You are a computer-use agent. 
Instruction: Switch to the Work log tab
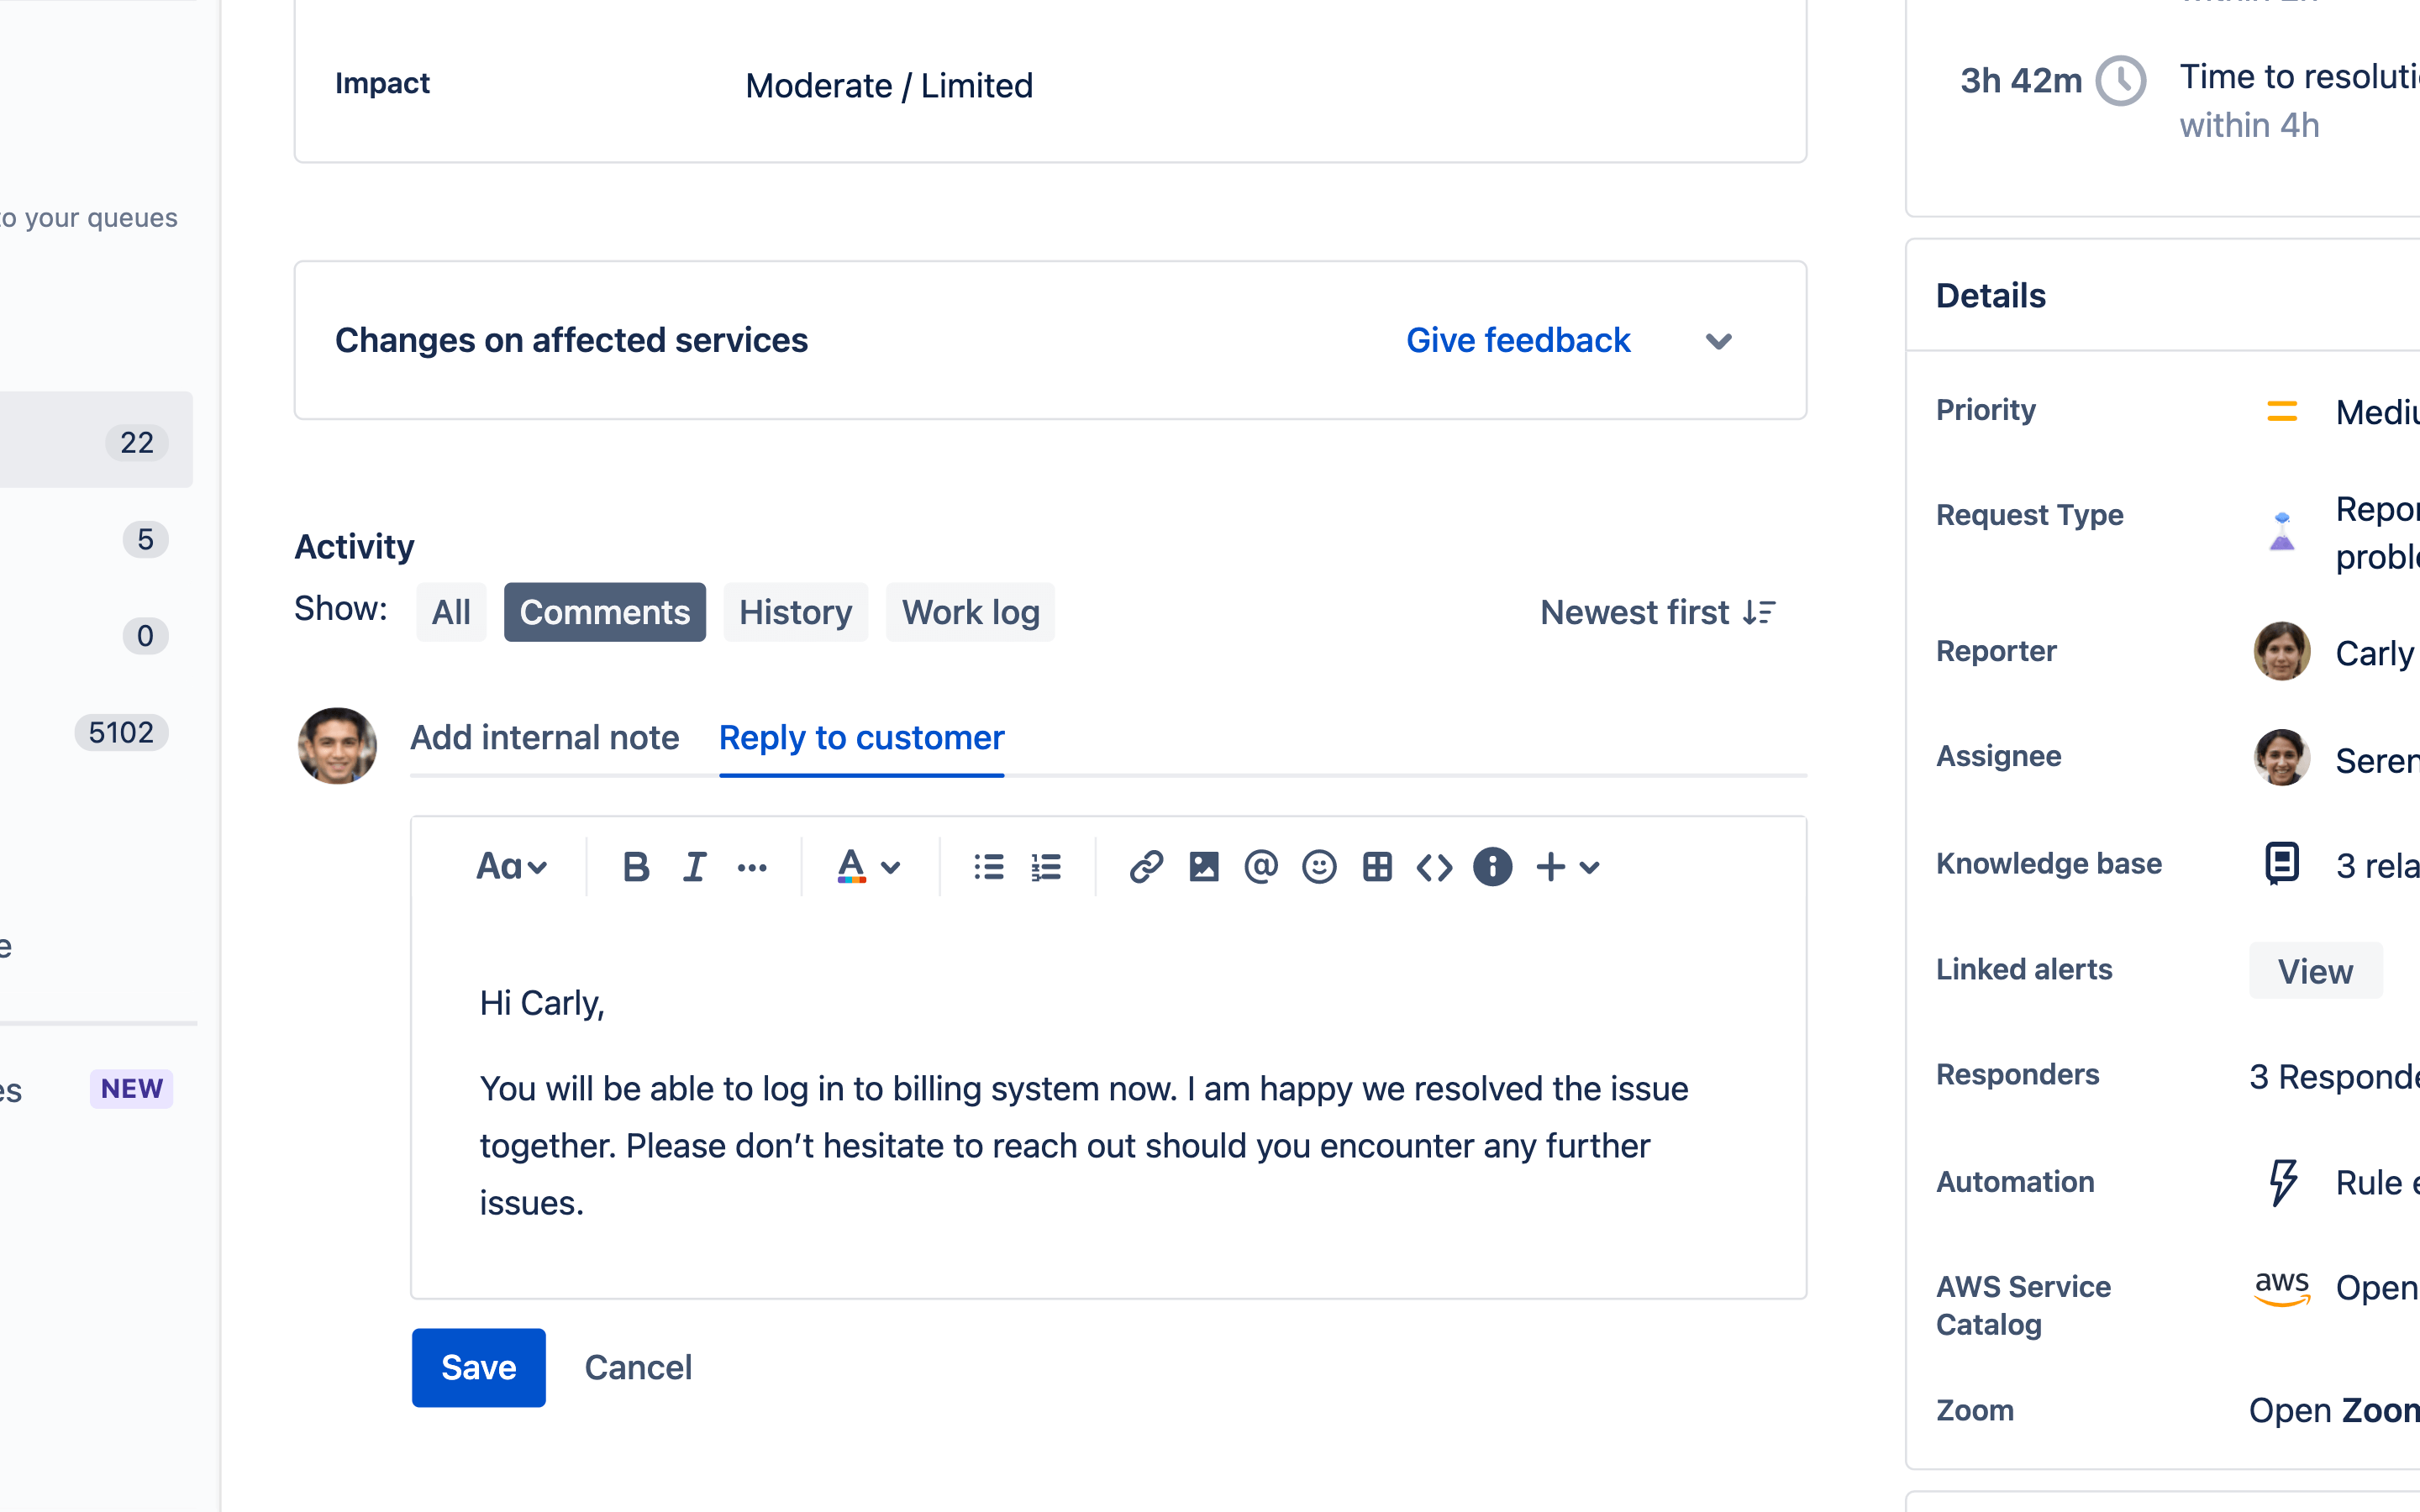pyautogui.click(x=969, y=612)
